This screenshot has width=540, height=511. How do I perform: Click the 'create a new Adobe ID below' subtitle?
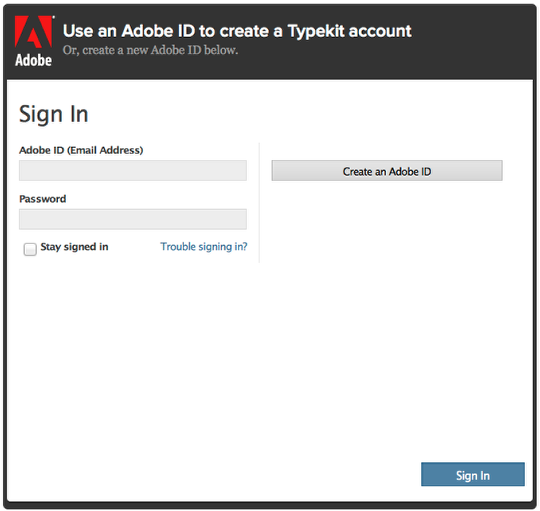click(150, 50)
